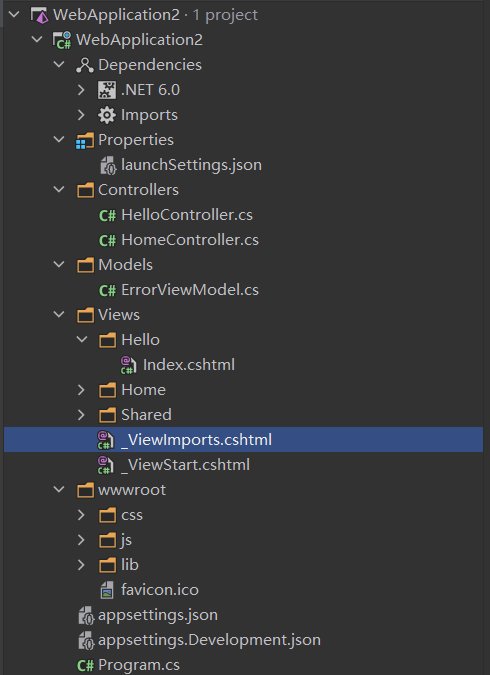The image size is (490, 675).
Task: Select ErrorViewModel.cs file
Action: pos(190,290)
